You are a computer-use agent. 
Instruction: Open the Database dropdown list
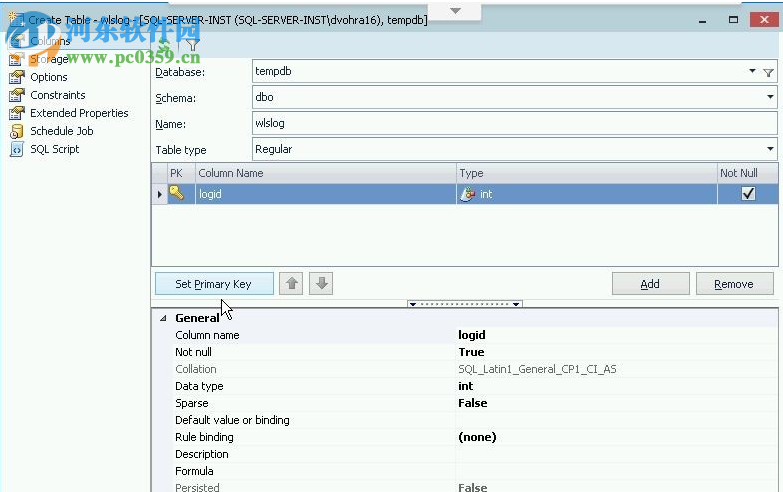[752, 71]
